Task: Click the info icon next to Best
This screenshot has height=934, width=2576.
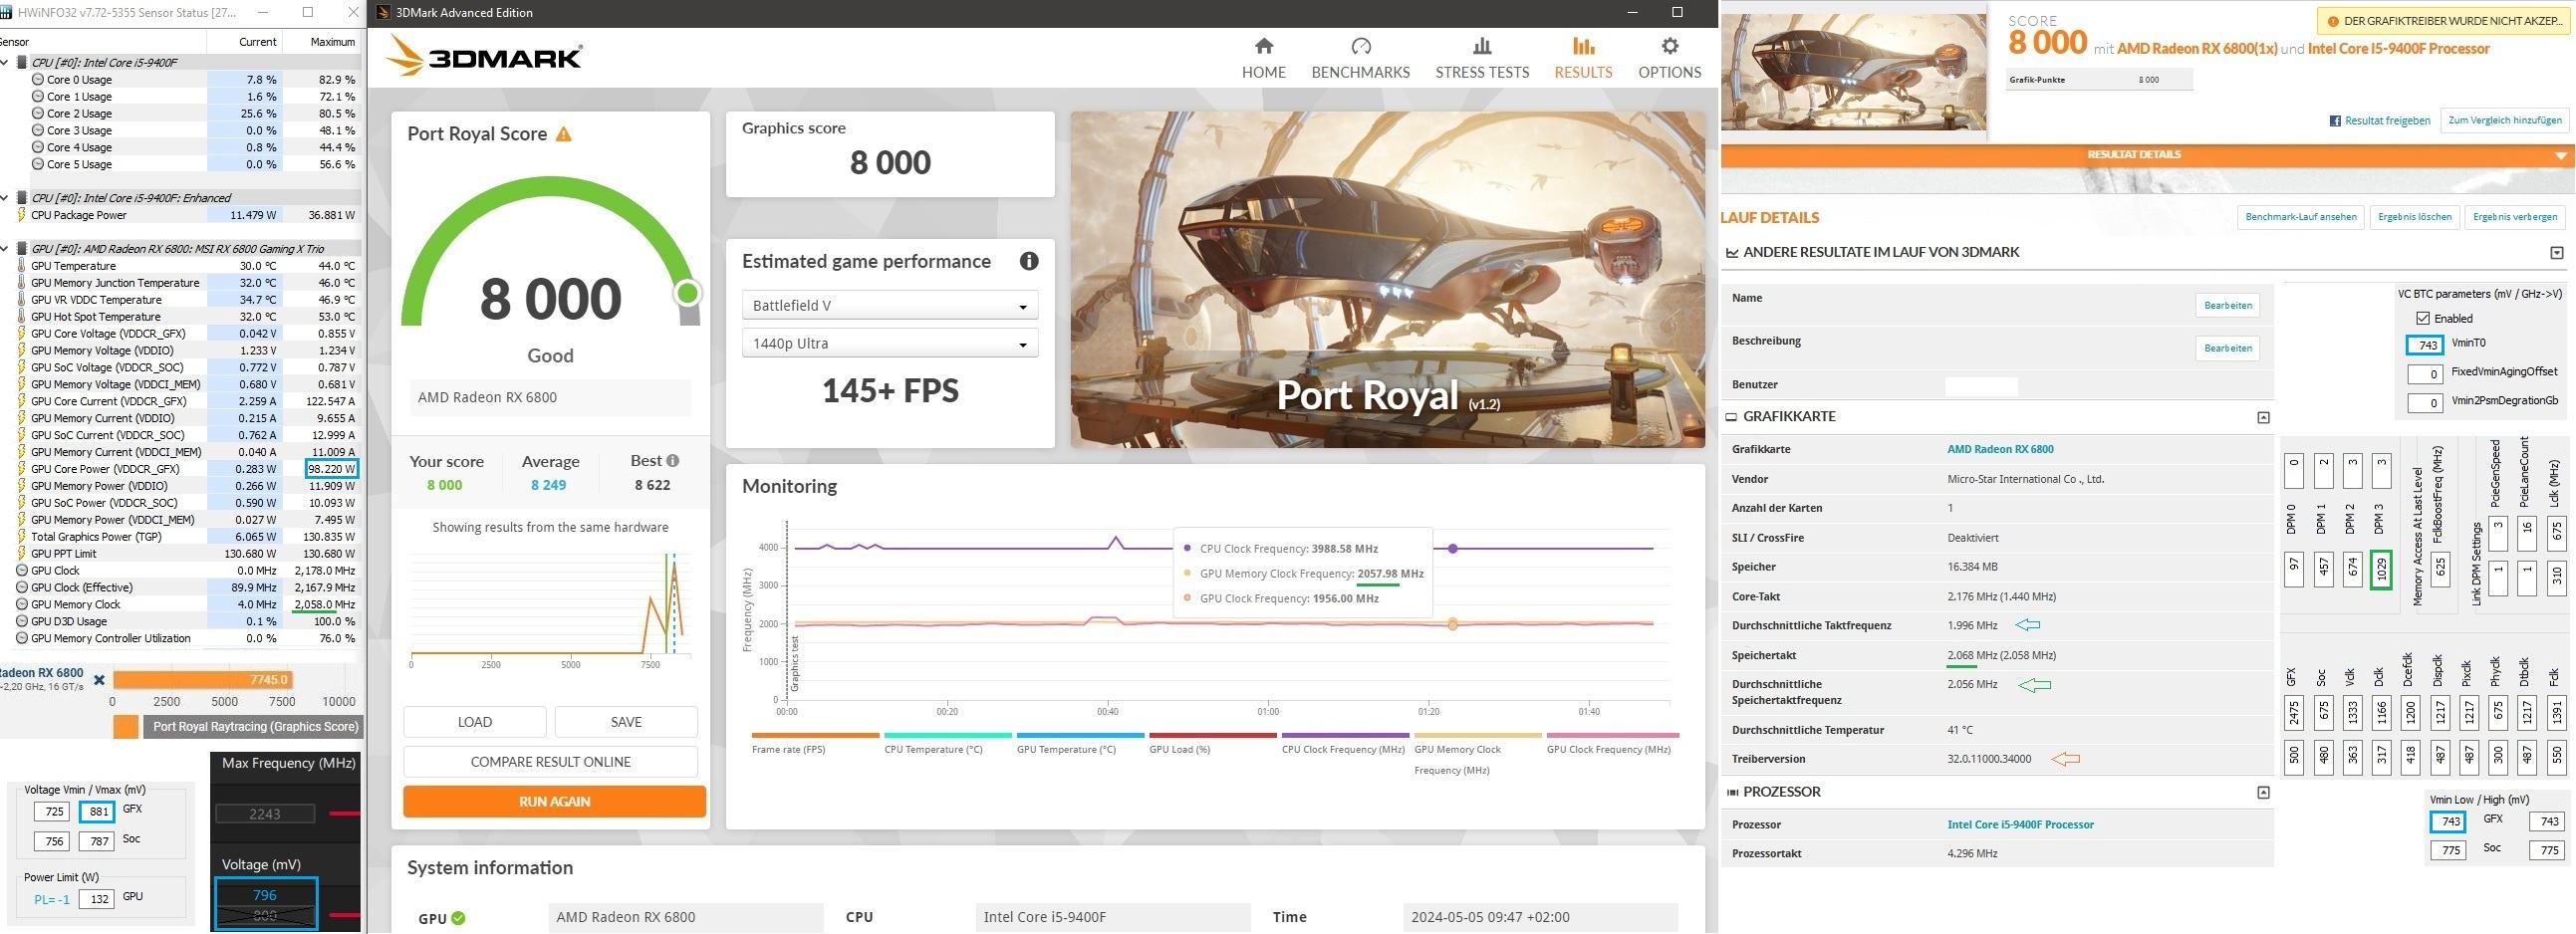Action: tap(673, 461)
